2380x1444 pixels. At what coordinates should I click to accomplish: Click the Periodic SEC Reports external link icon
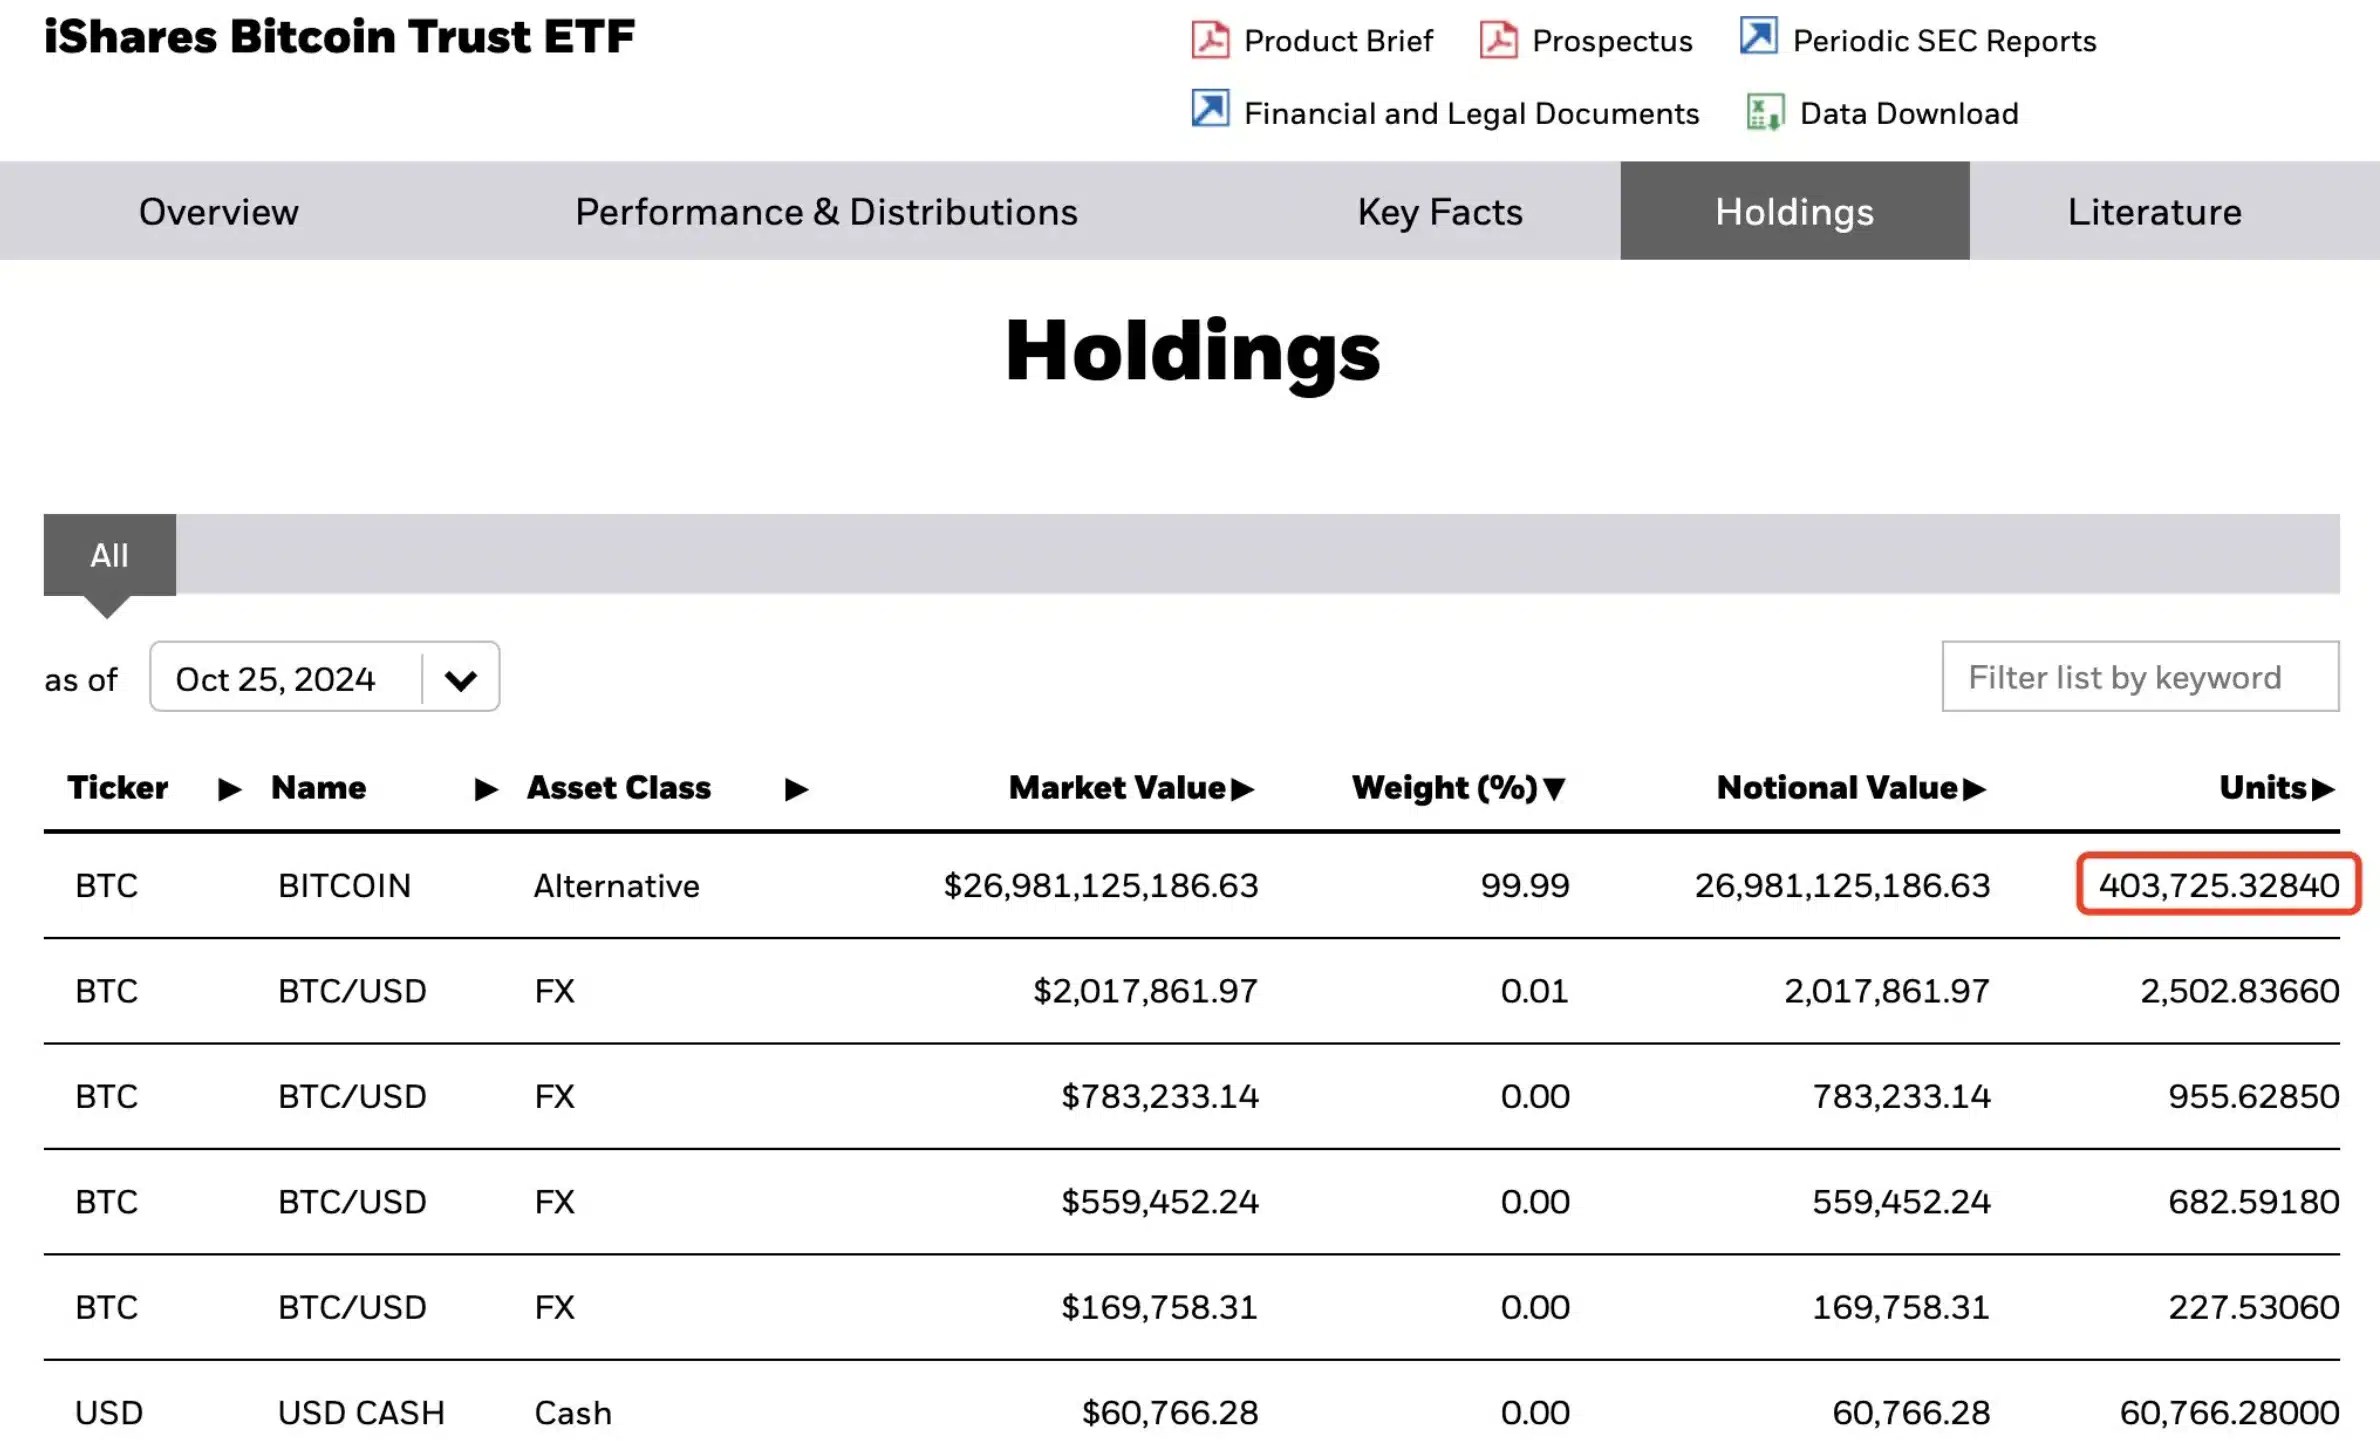tap(1758, 37)
